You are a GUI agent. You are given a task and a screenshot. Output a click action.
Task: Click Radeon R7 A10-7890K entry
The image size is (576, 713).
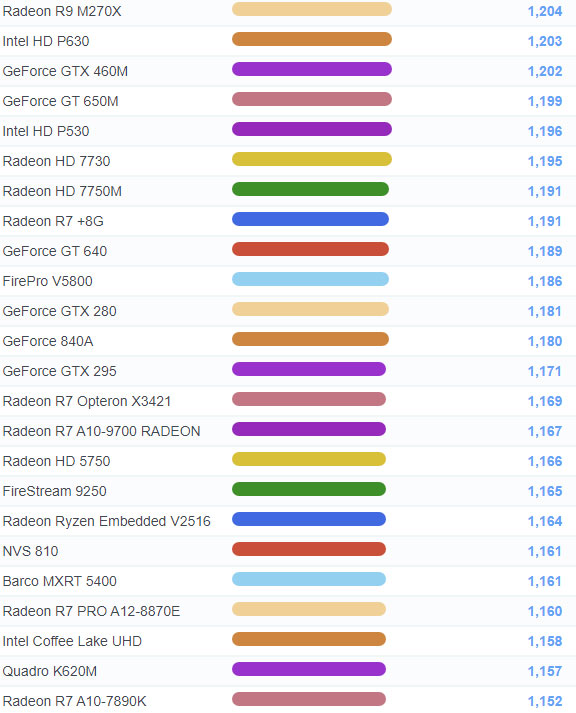75,702
